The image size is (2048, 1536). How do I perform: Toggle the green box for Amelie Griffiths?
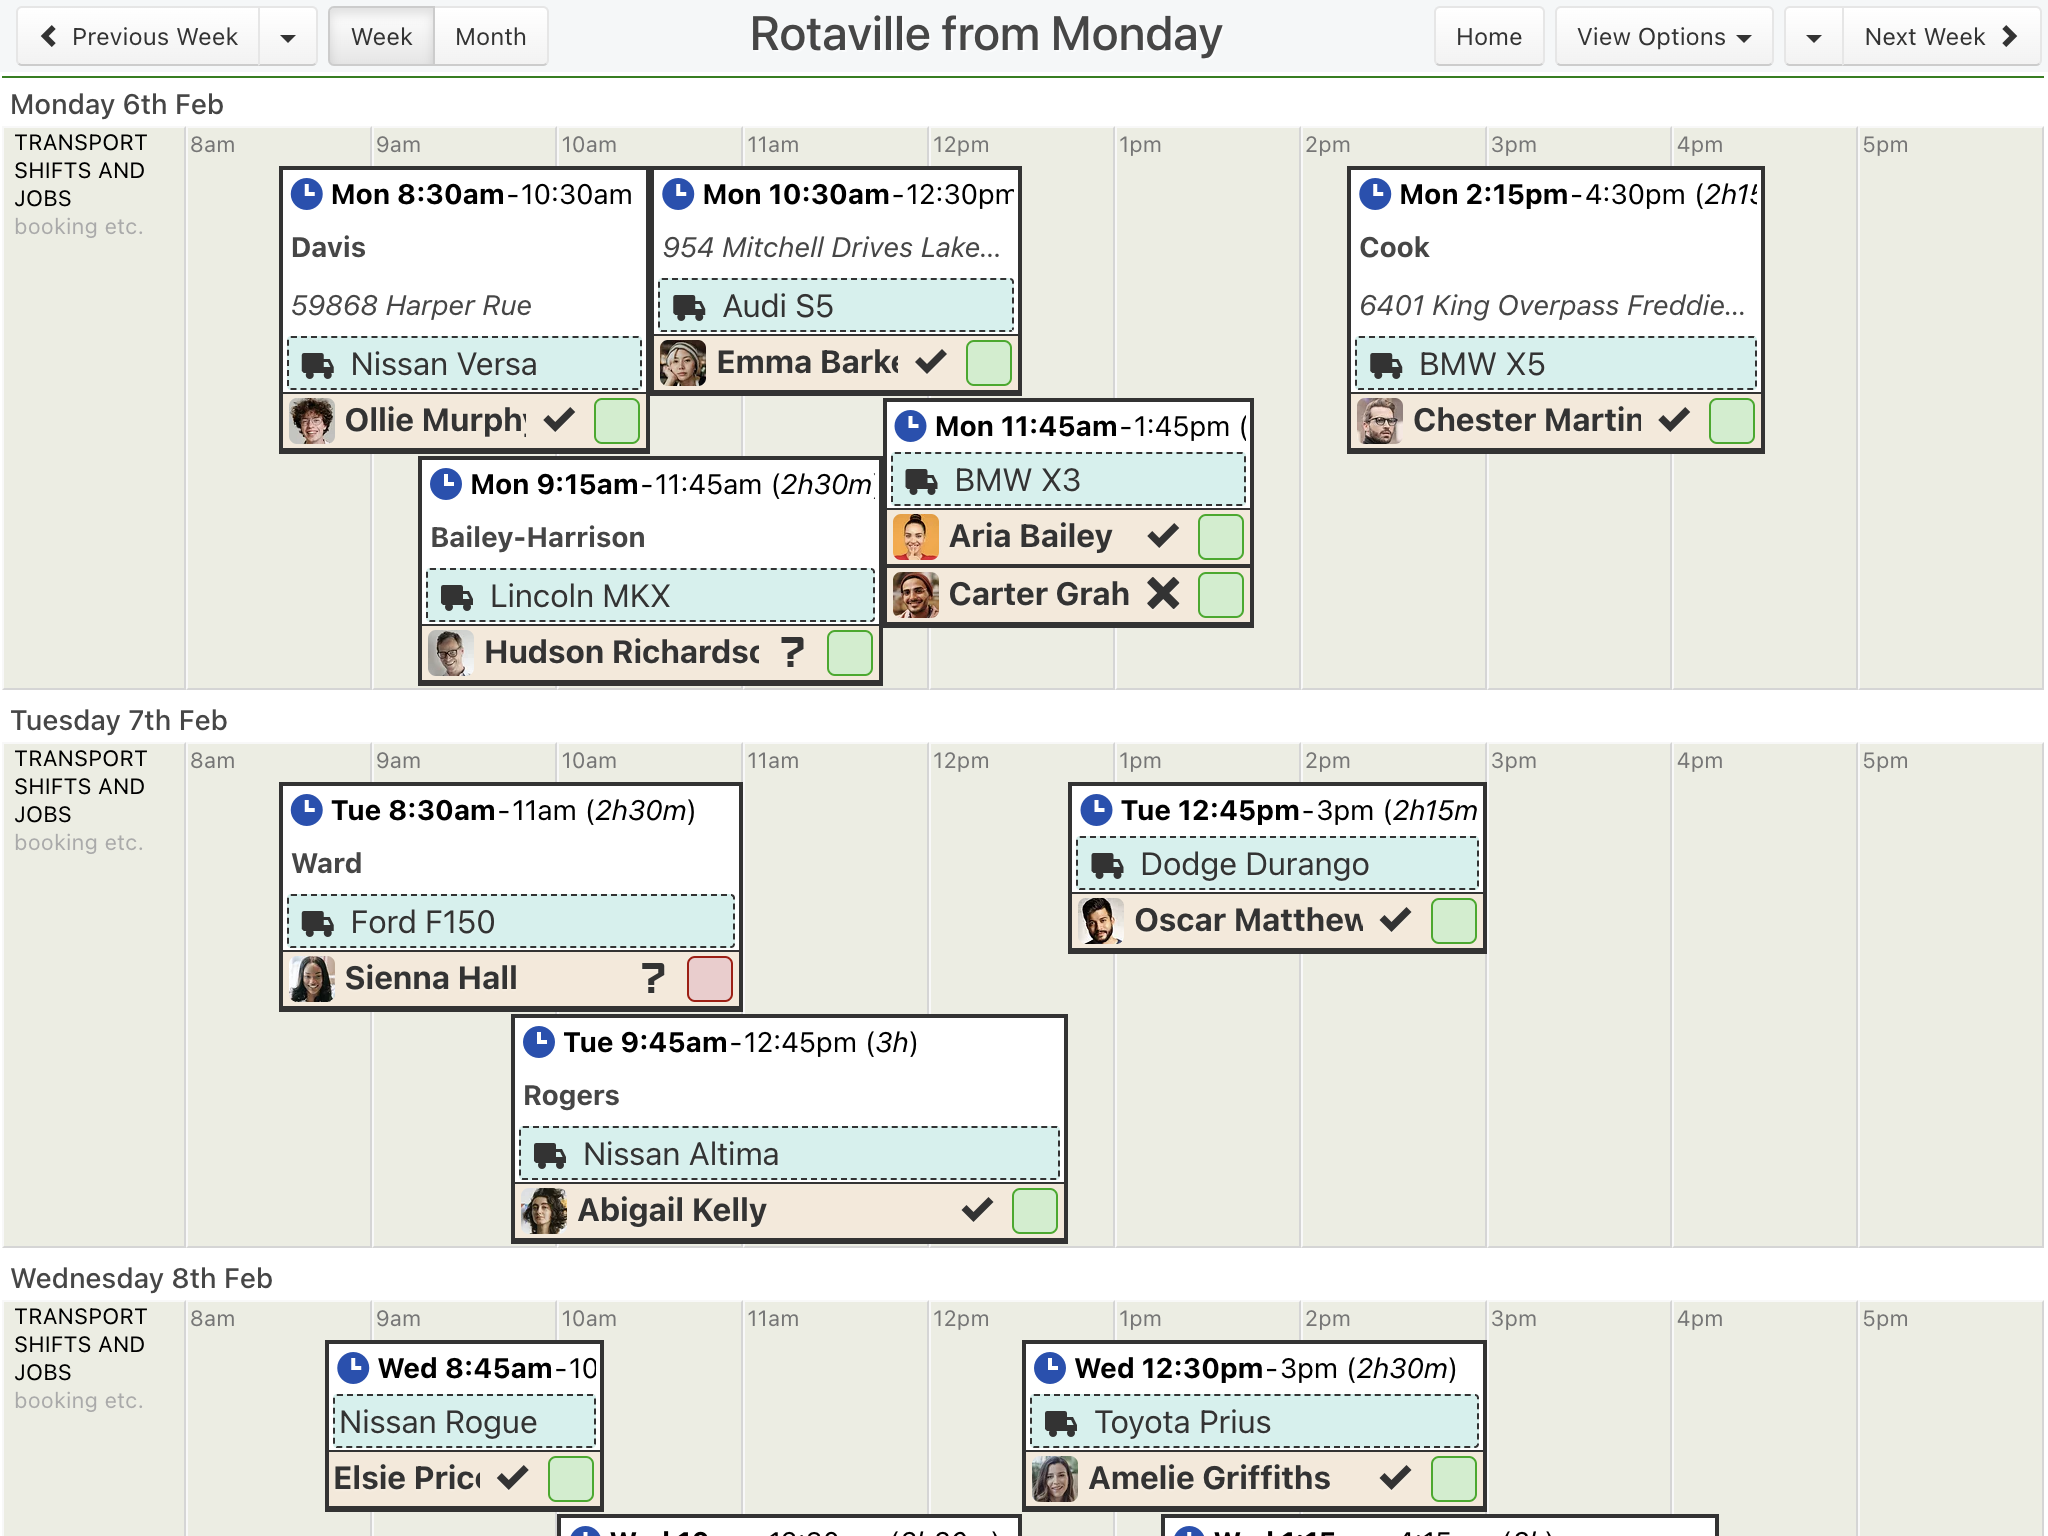(1454, 1478)
